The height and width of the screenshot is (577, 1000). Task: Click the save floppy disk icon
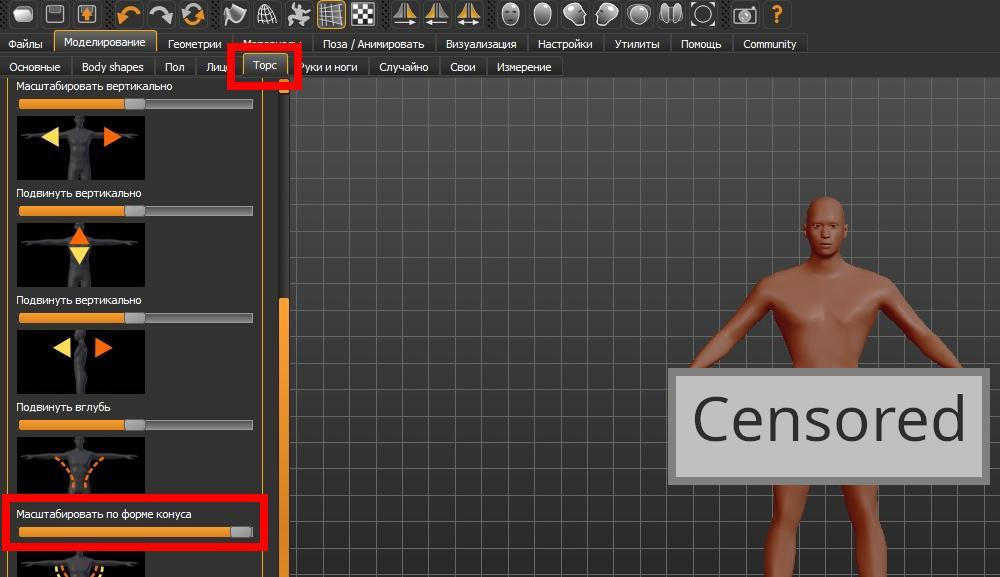pos(55,14)
